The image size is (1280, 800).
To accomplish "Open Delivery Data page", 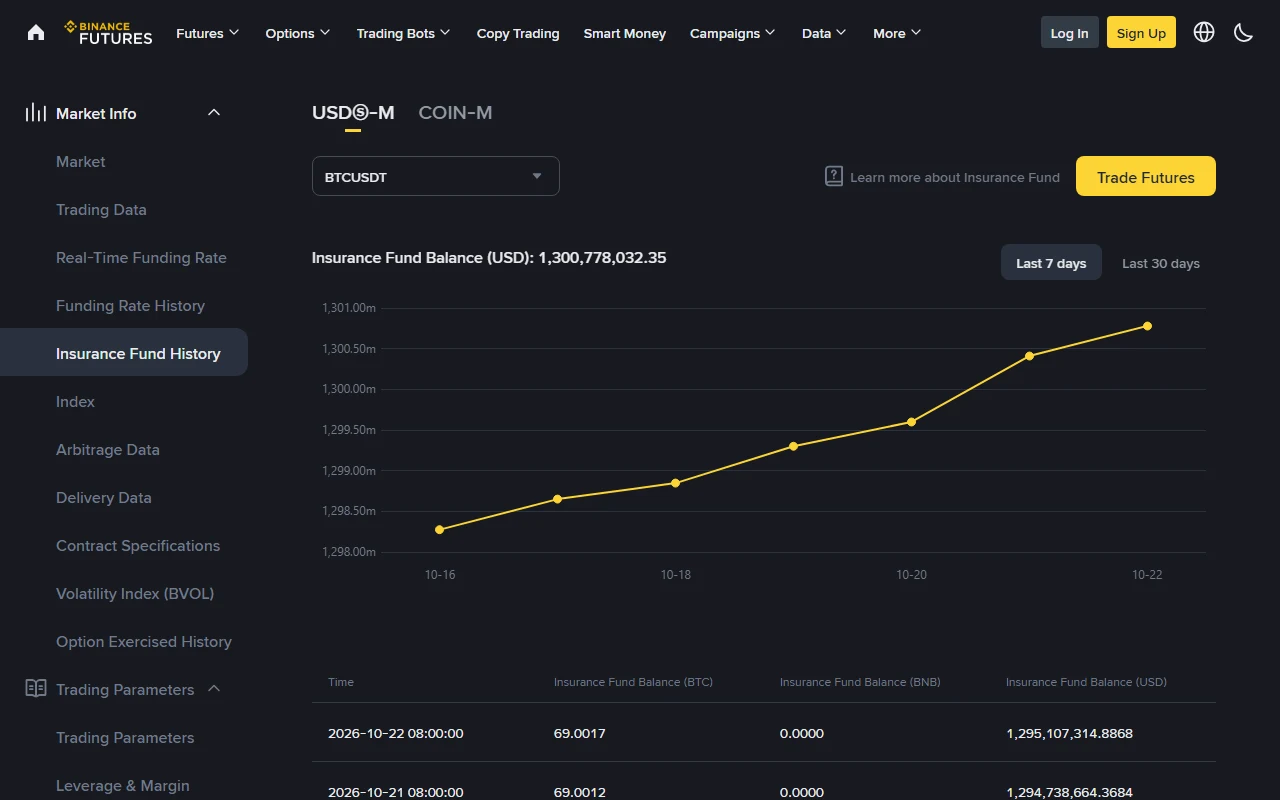I will click(x=104, y=497).
